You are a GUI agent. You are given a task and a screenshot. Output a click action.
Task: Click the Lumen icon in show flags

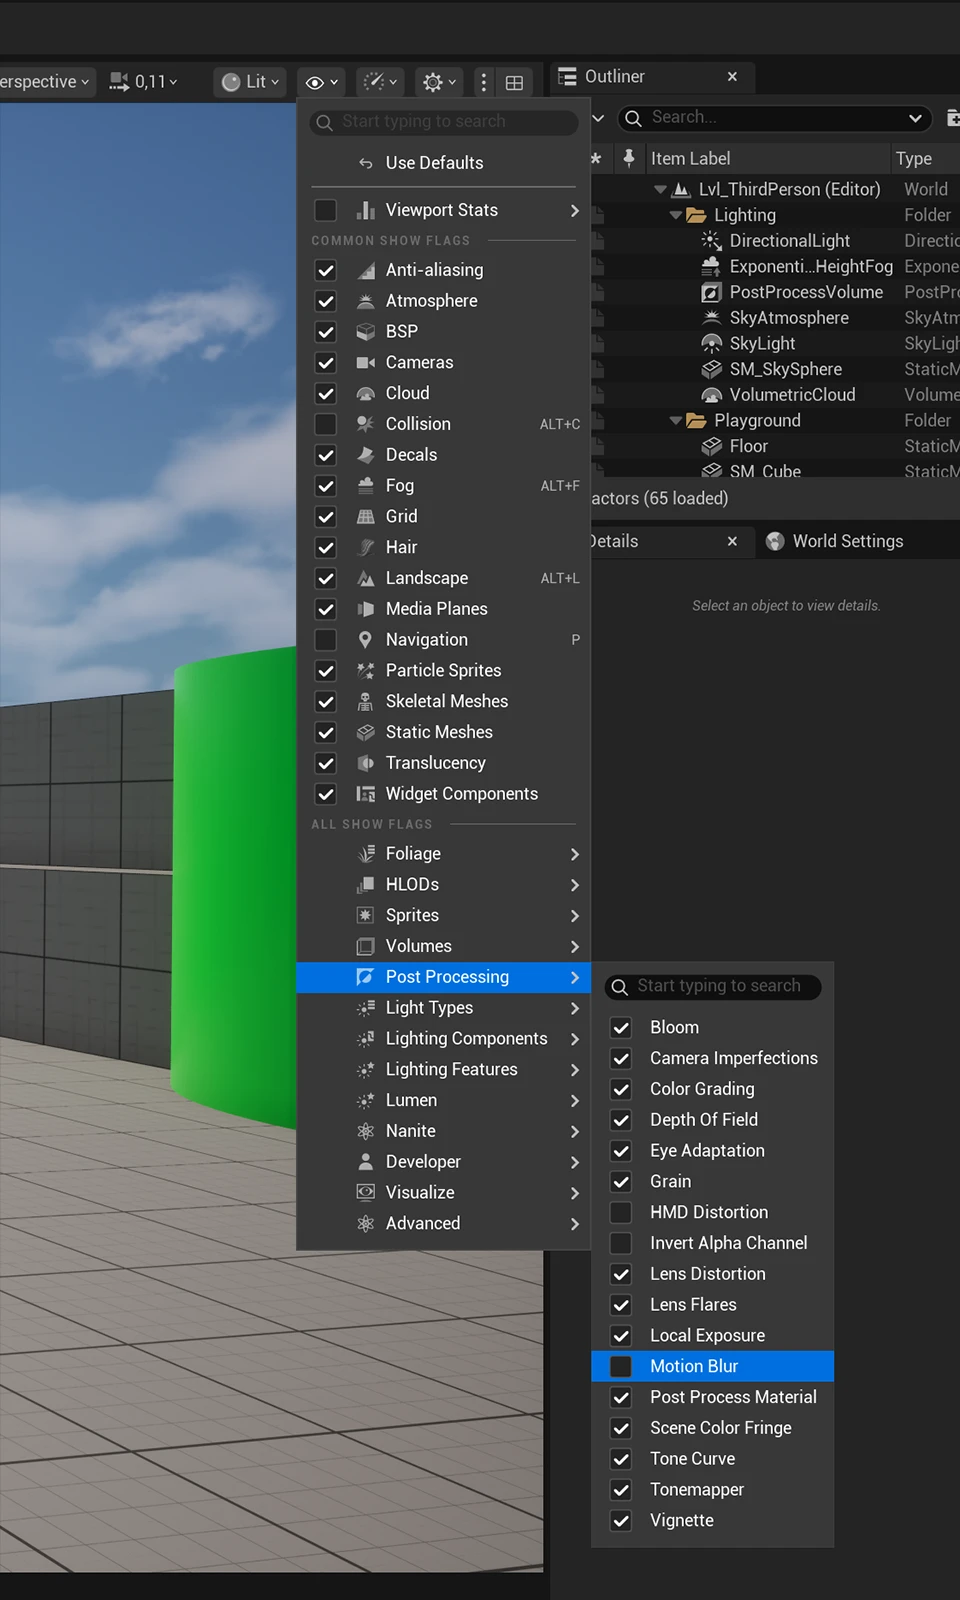(x=366, y=1100)
